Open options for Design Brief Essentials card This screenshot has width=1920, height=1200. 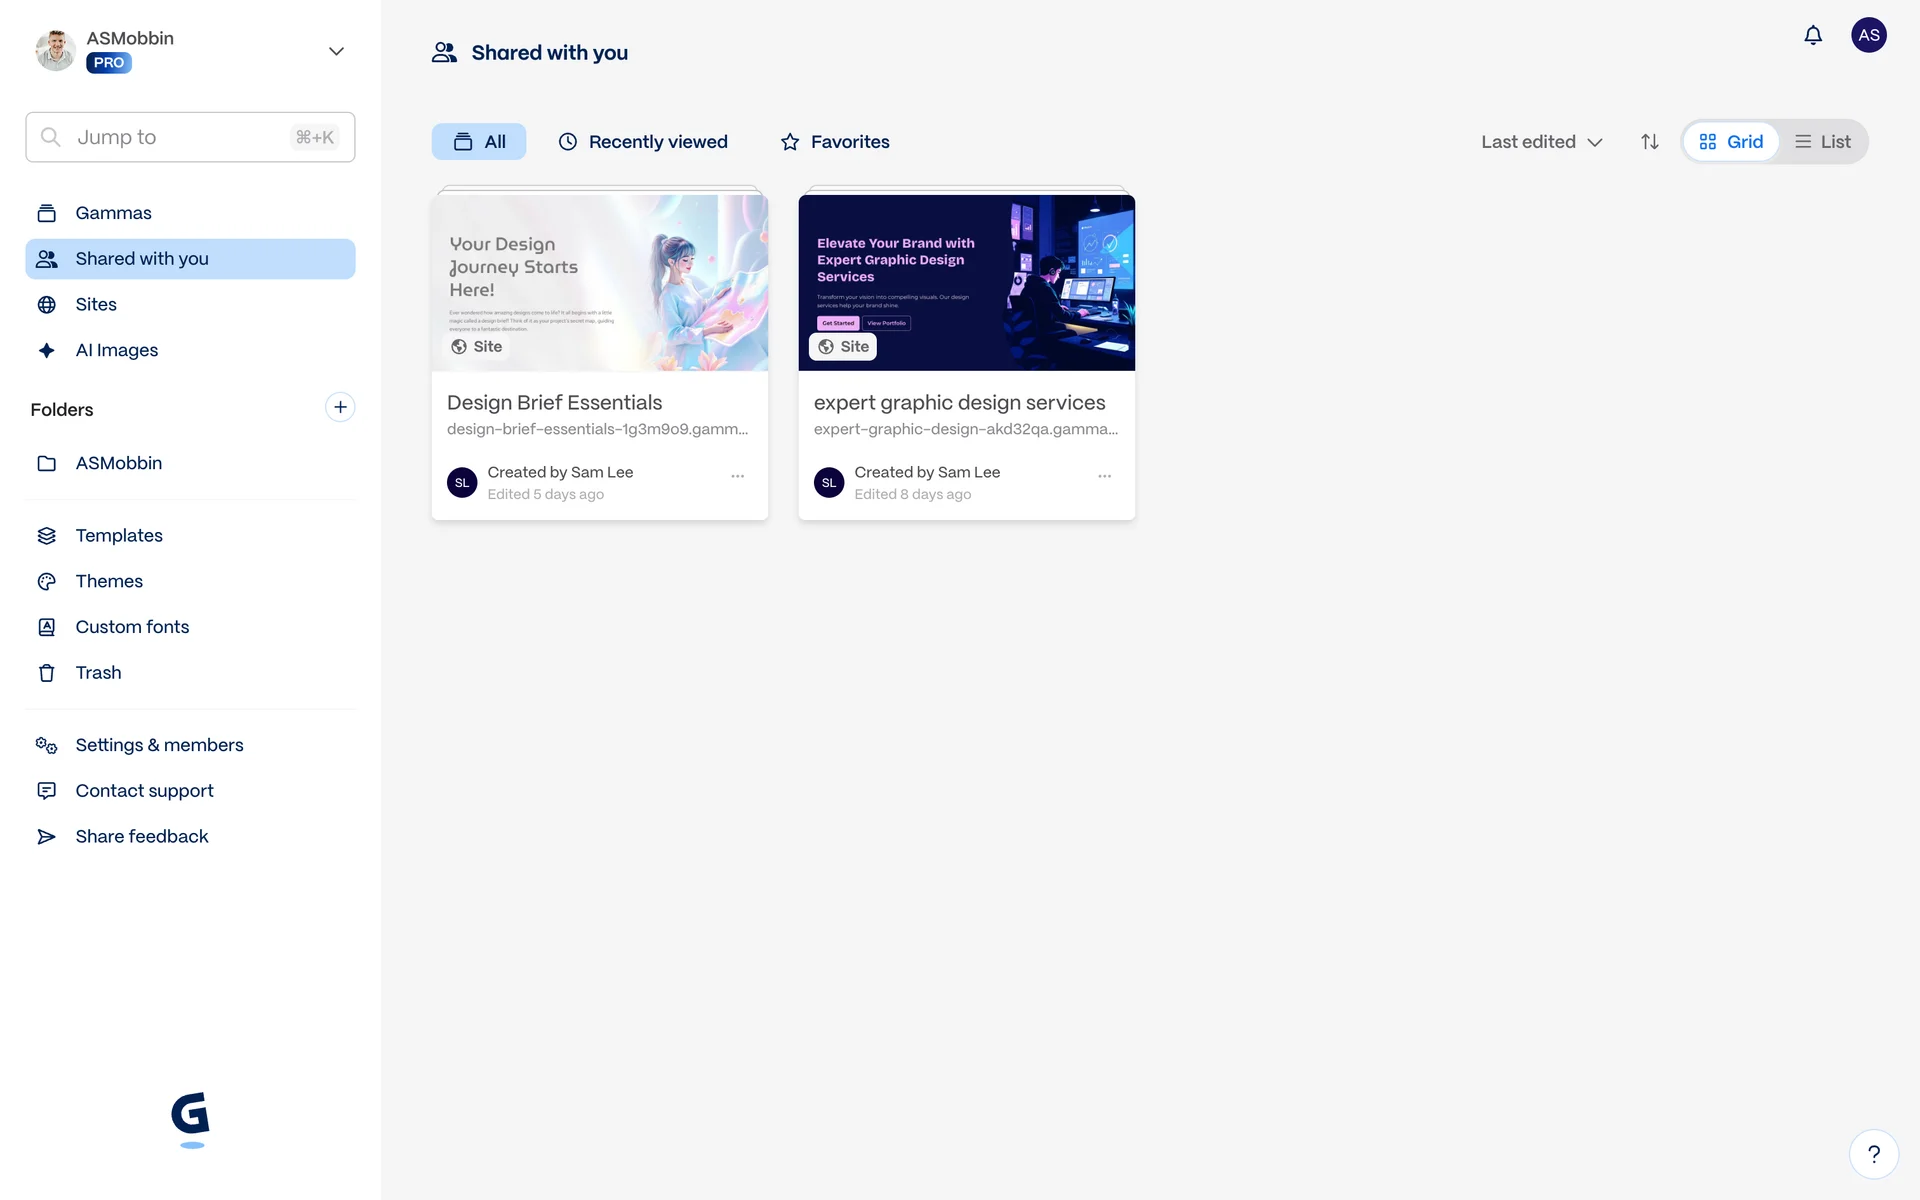737,476
